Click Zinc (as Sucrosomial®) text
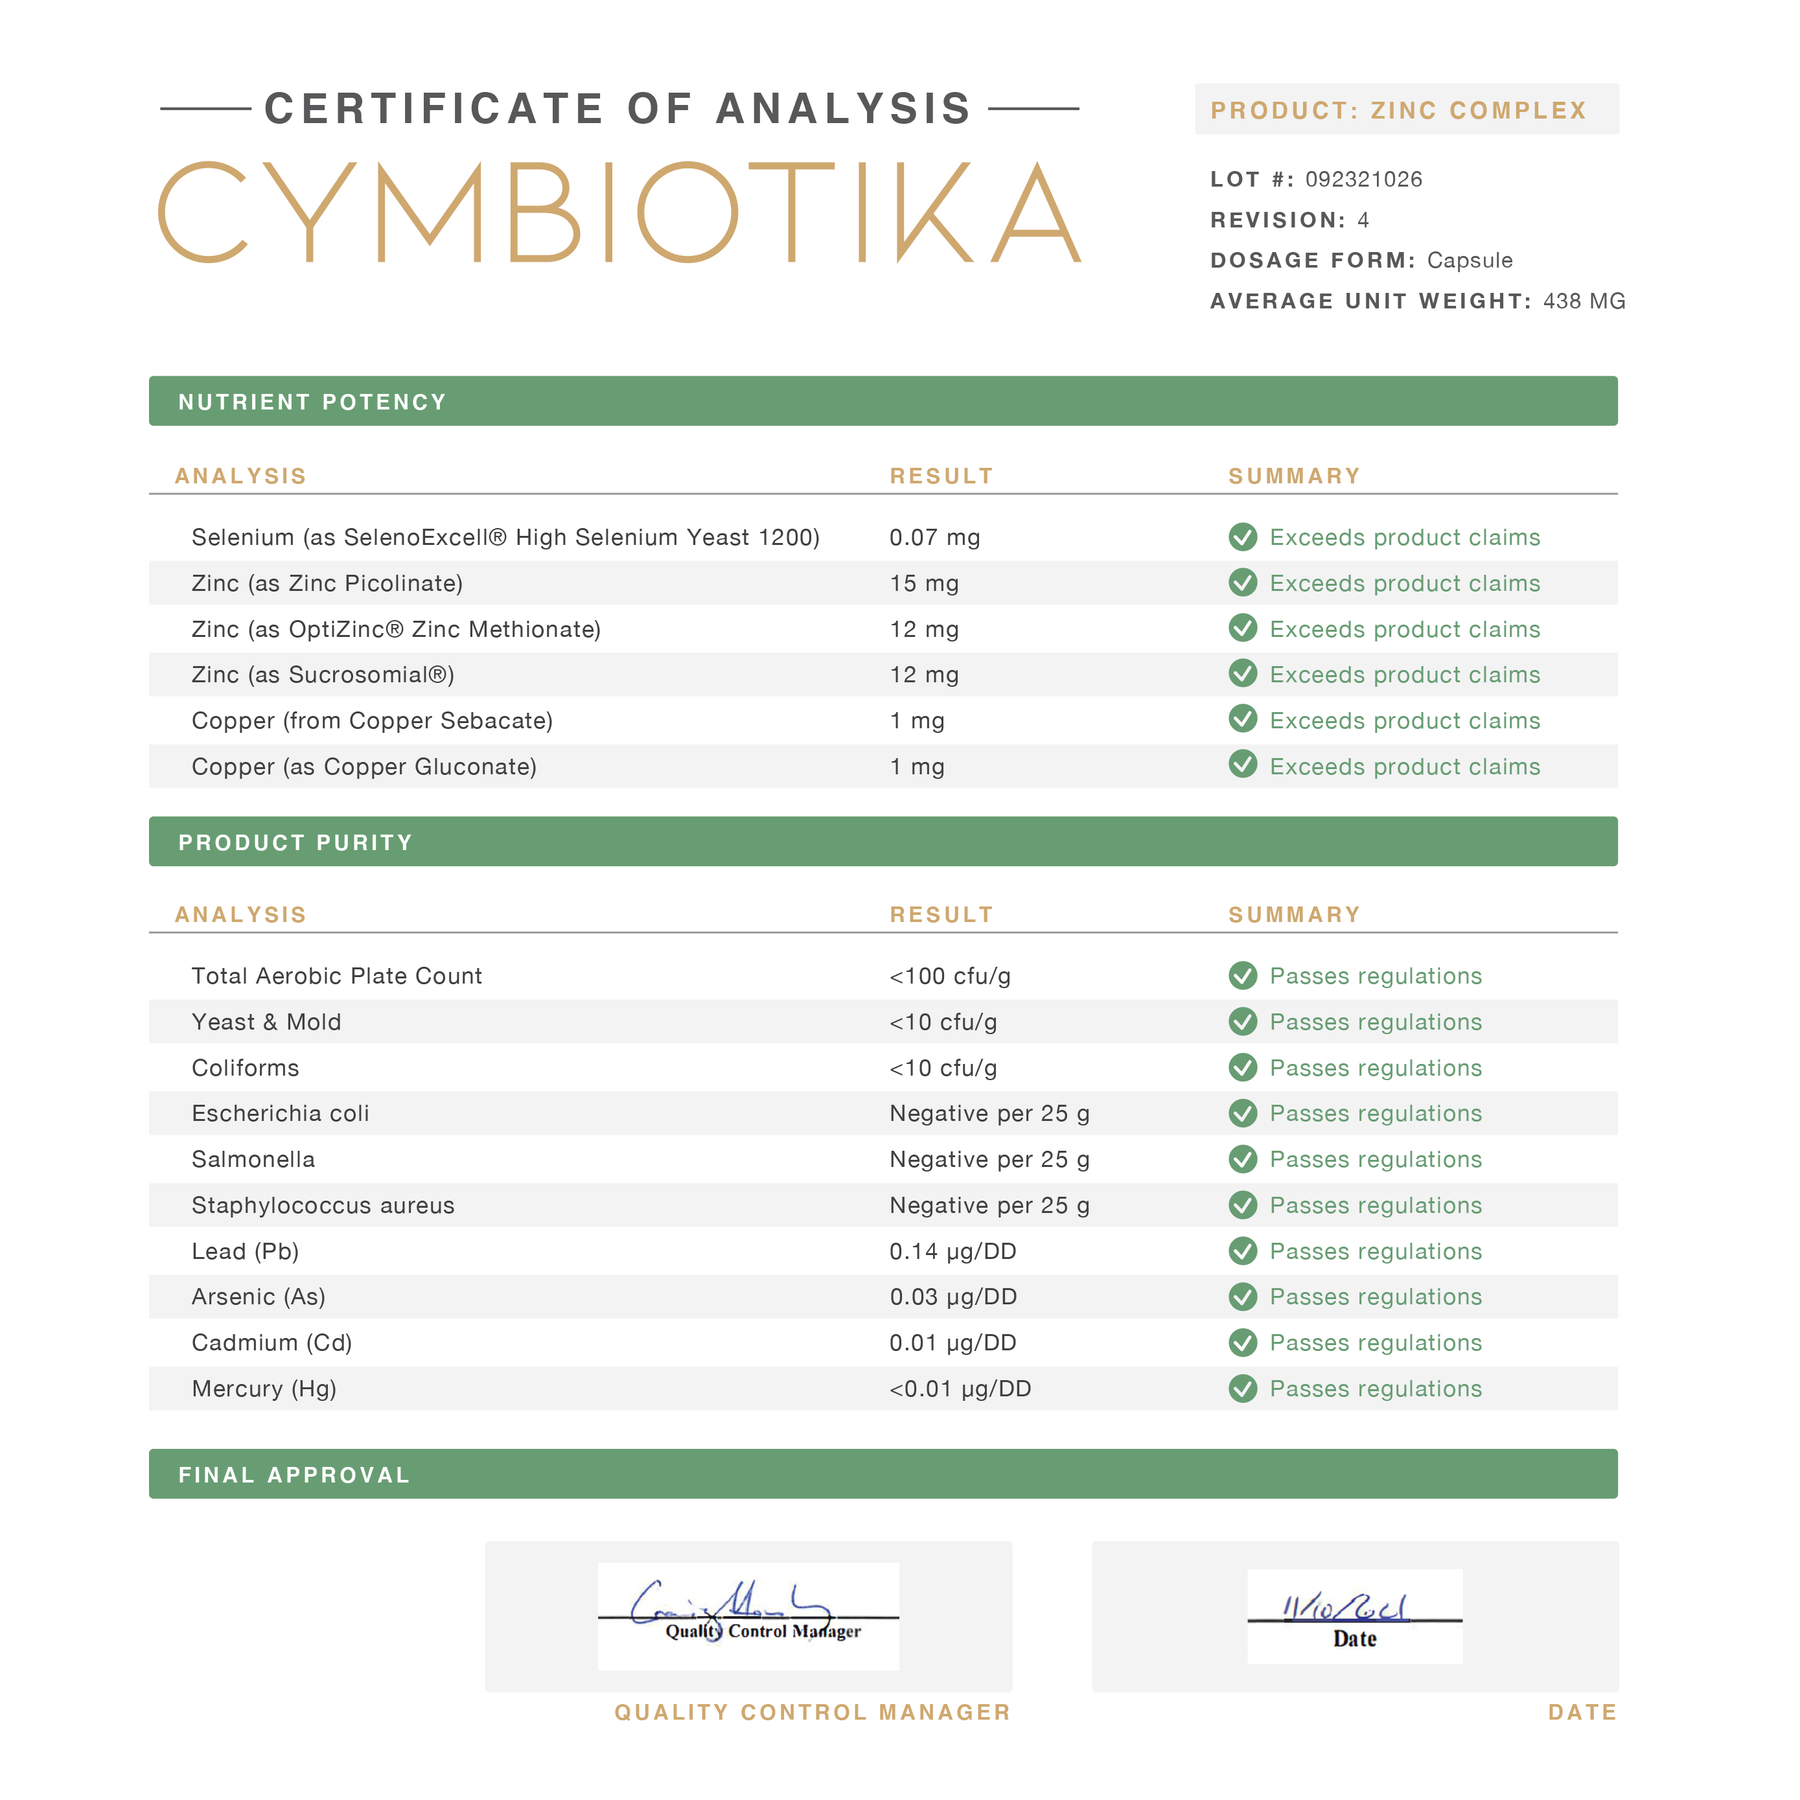The image size is (1800, 1800). click(323, 674)
